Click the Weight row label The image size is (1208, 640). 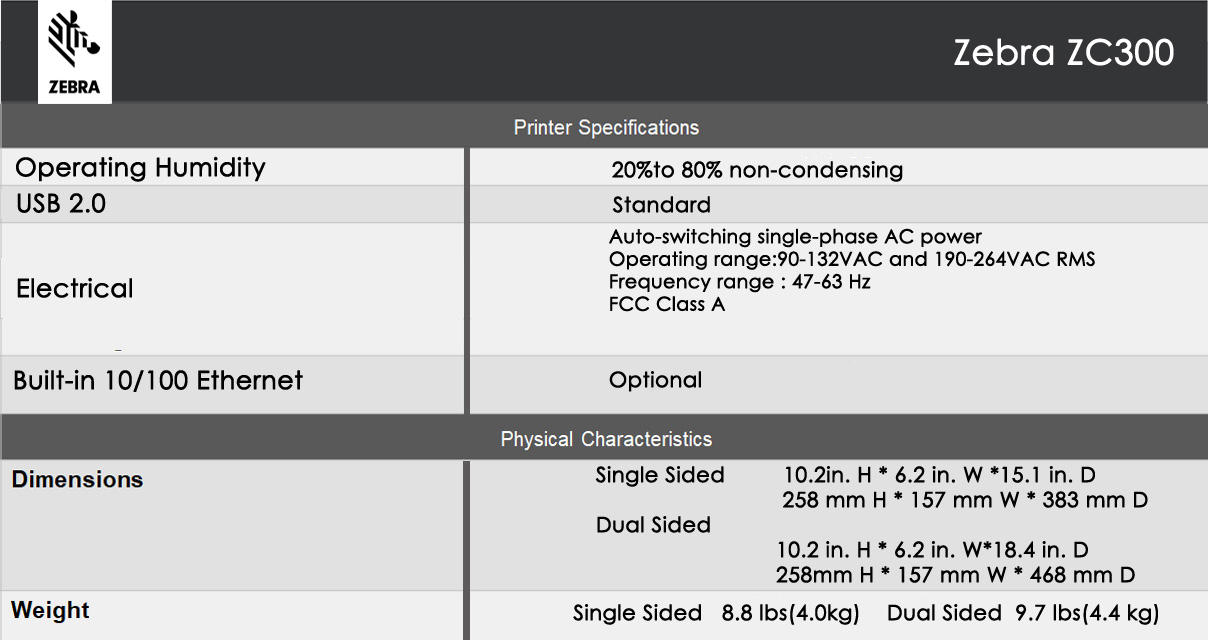tap(50, 610)
